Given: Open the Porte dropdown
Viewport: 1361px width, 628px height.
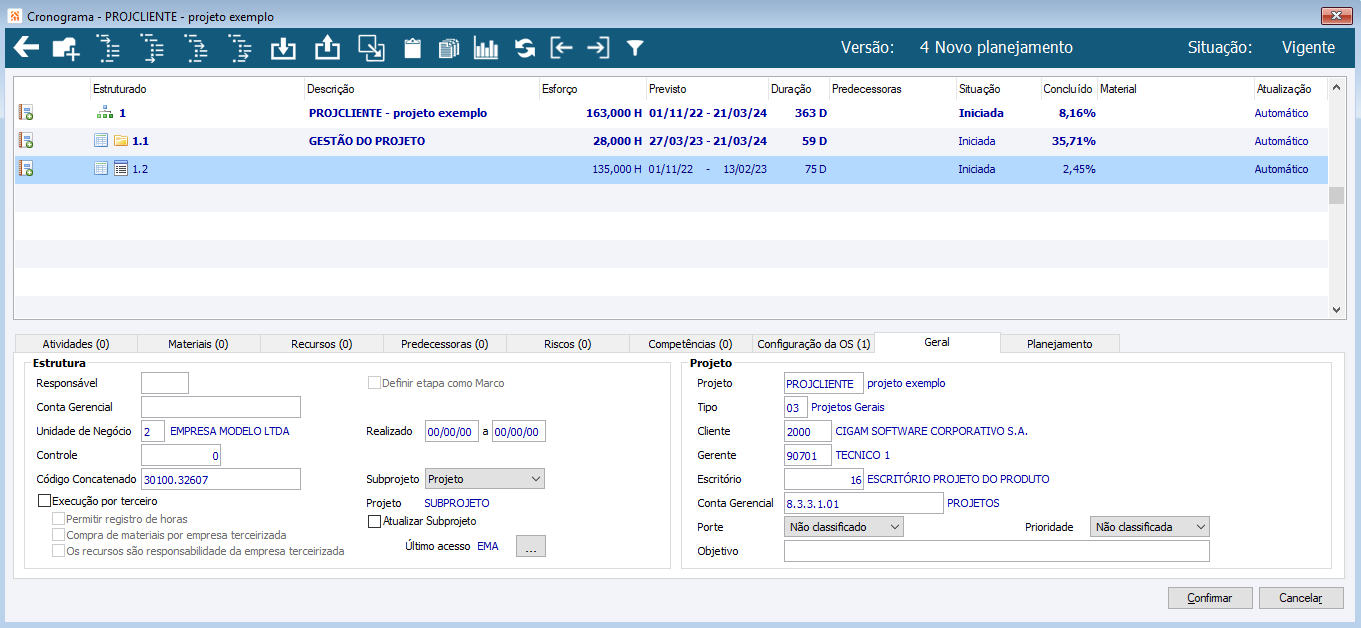Looking at the screenshot, I should (844, 526).
